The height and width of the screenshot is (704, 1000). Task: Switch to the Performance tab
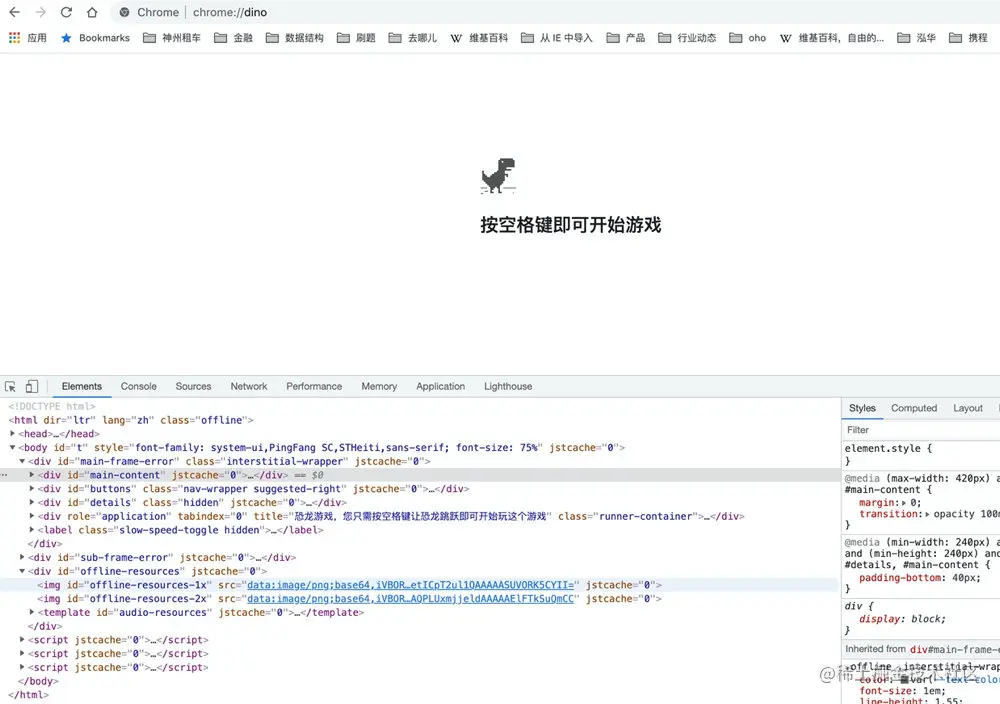314,386
